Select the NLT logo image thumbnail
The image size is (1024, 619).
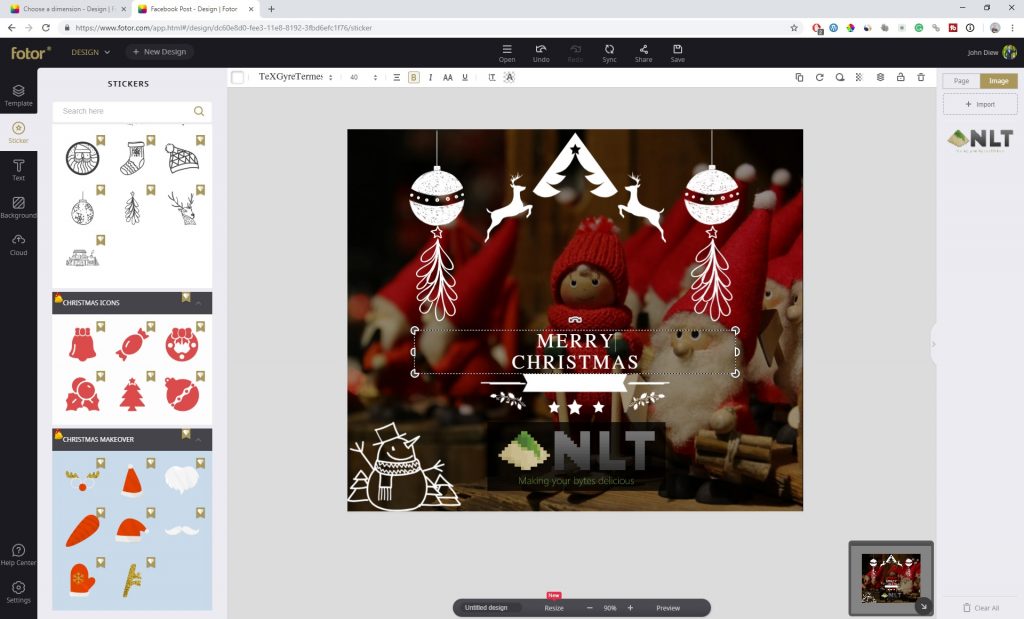(x=980, y=140)
